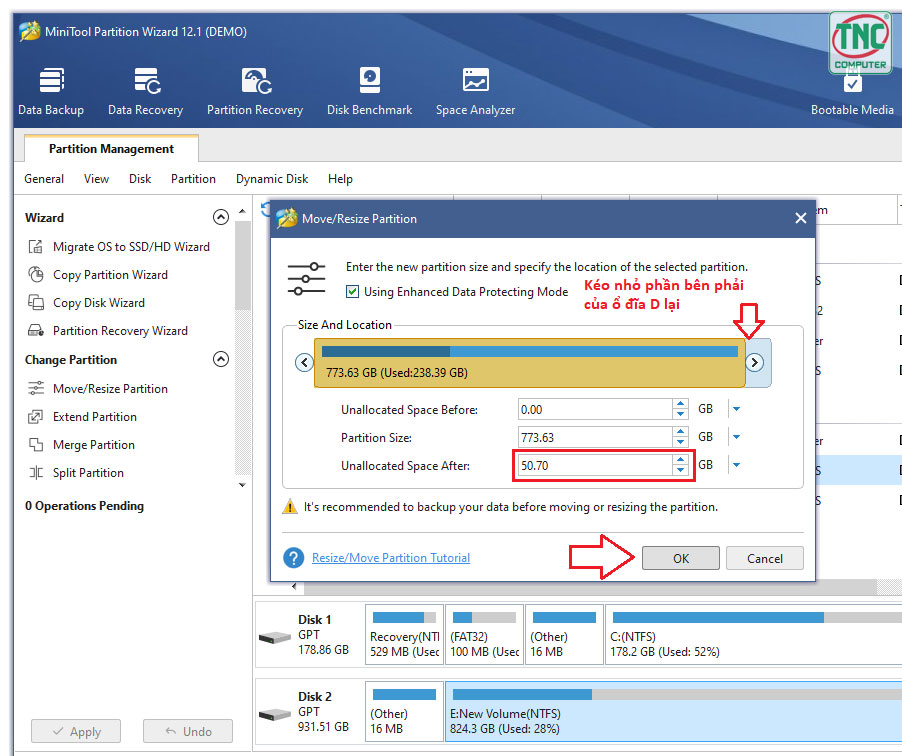This screenshot has height=756, width=902.
Task: Confirm resize with the OK button
Action: coord(681,558)
